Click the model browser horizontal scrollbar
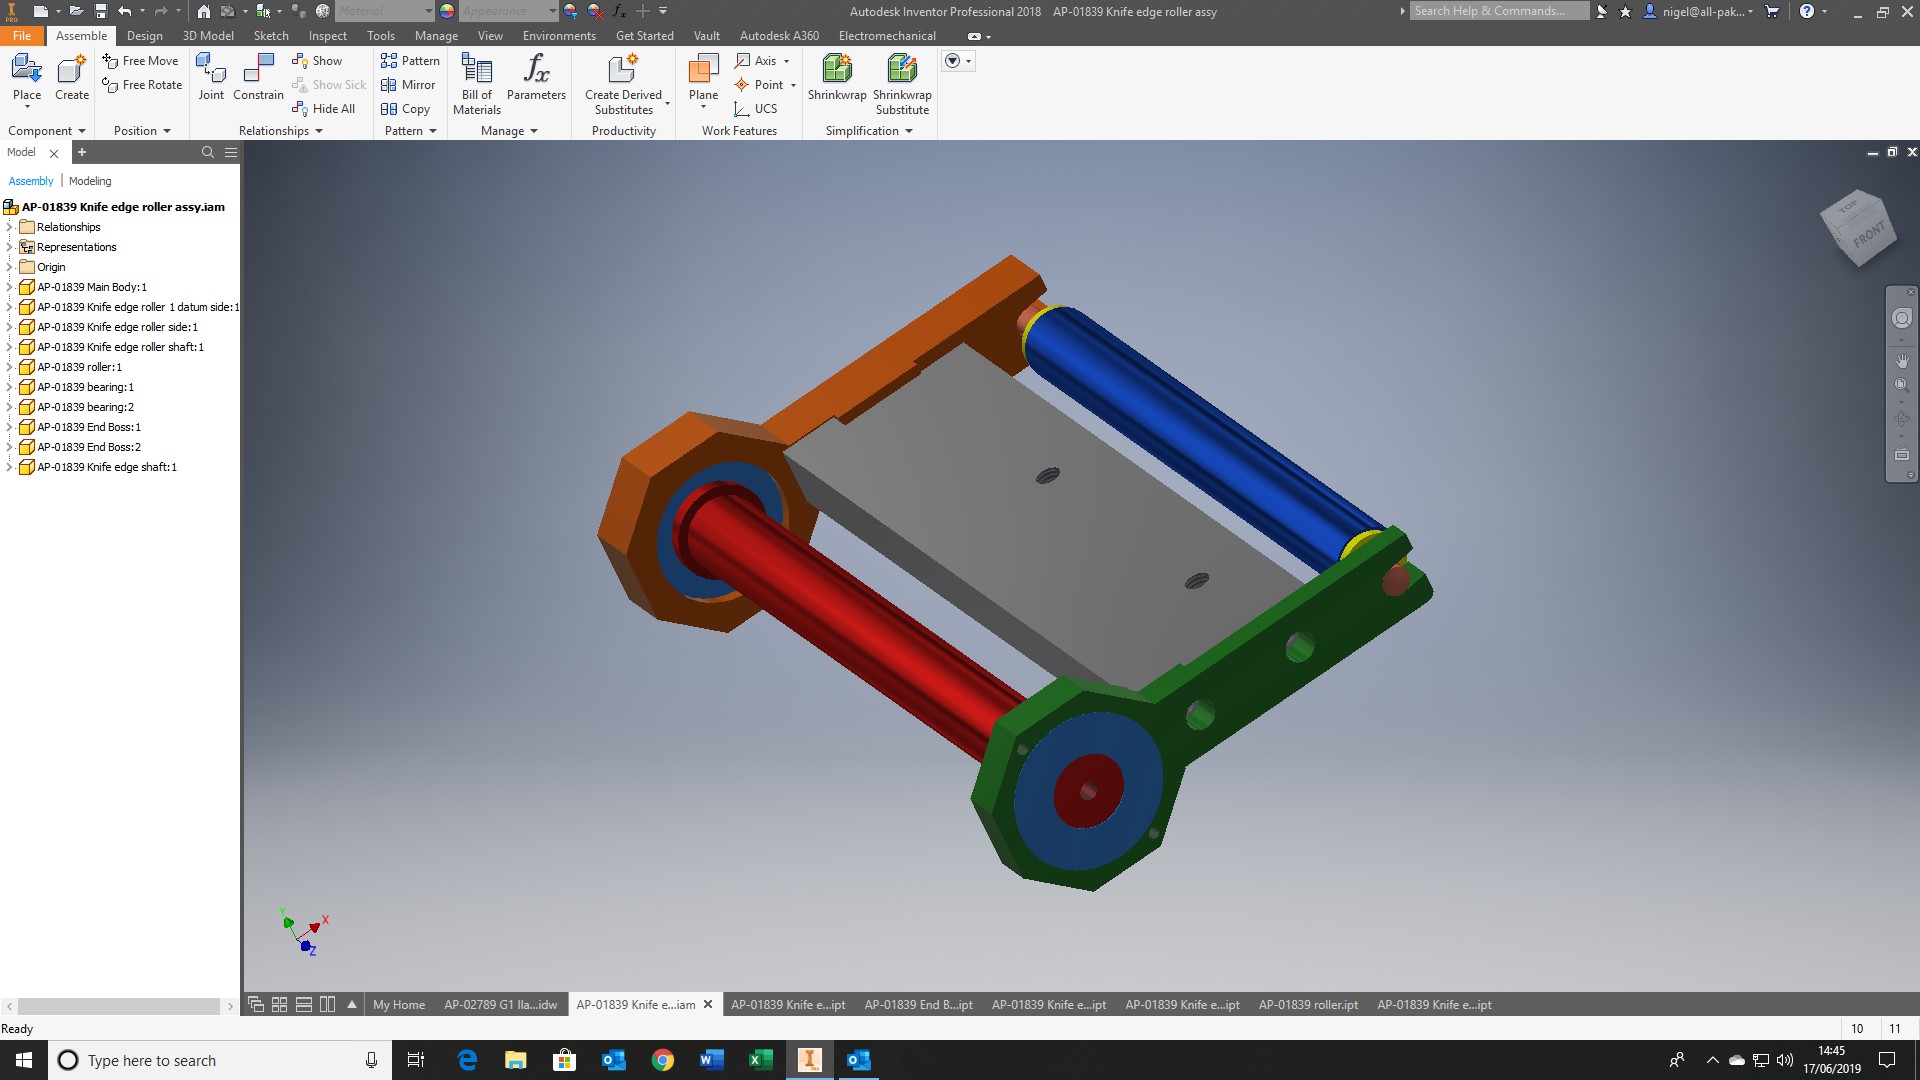The image size is (1920, 1080). tap(118, 1006)
